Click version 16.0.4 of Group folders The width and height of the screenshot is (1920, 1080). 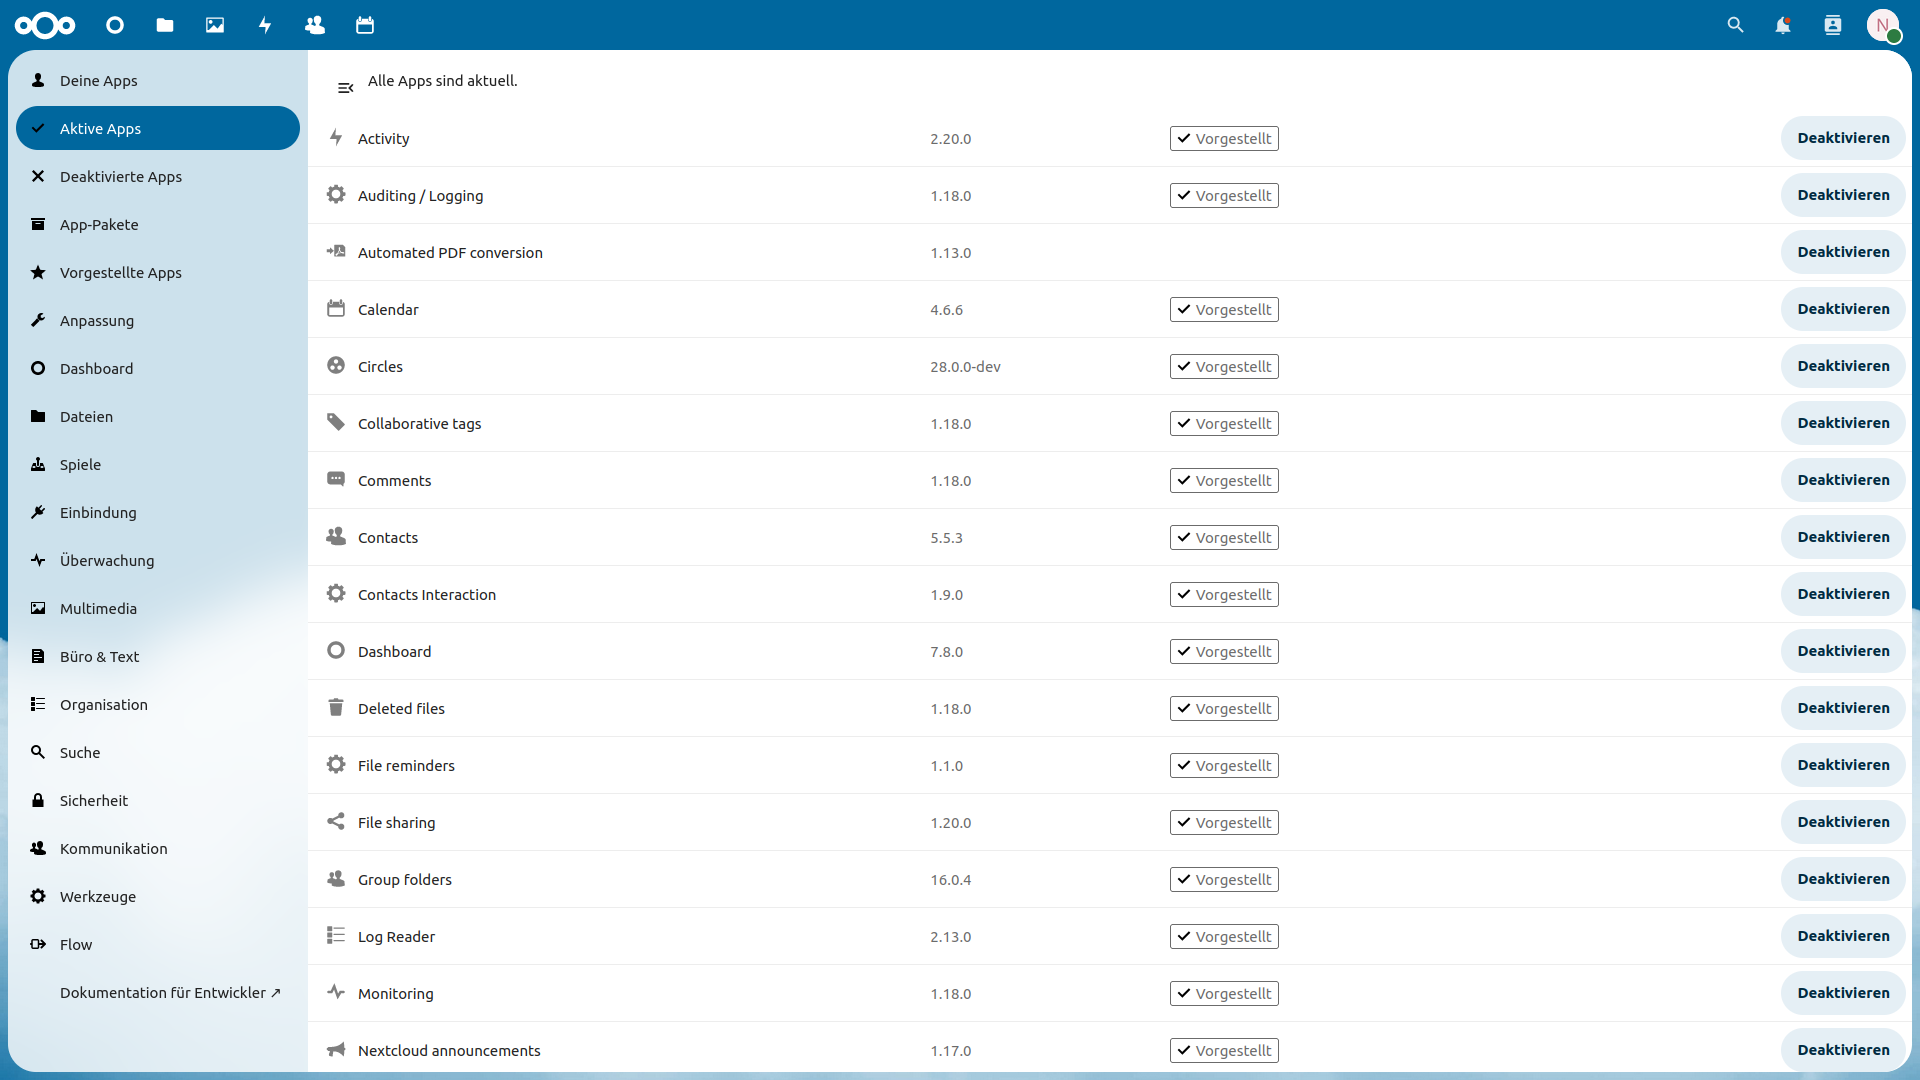[951, 879]
